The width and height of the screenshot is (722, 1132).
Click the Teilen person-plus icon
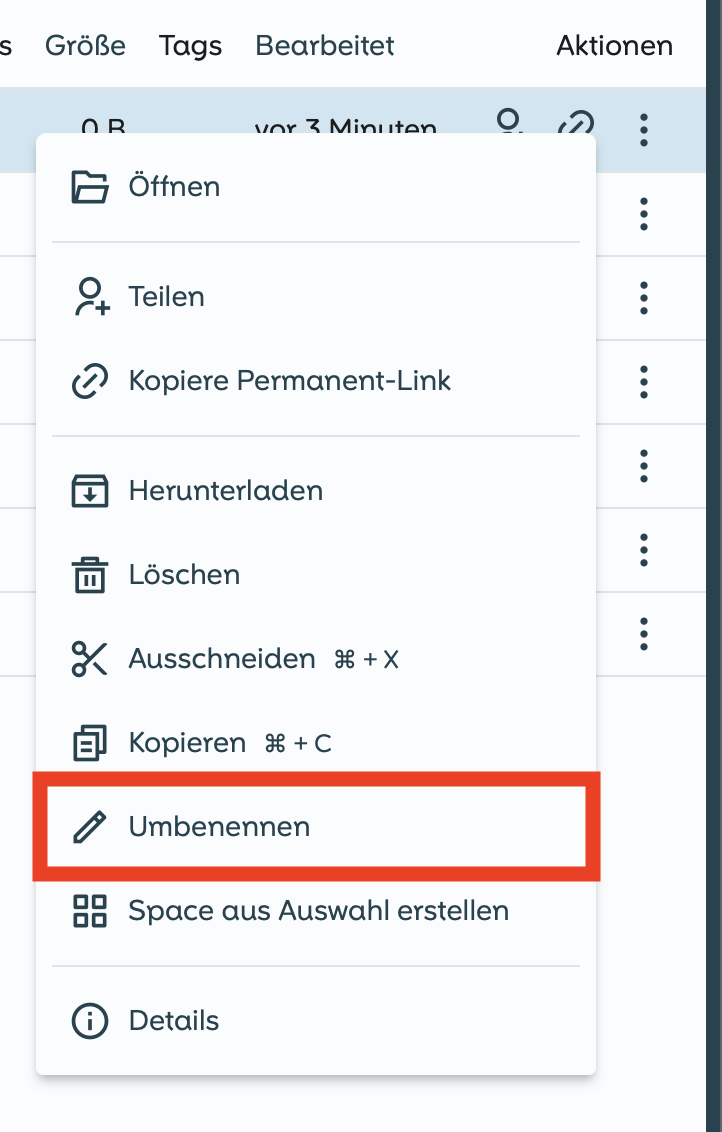[90, 297]
